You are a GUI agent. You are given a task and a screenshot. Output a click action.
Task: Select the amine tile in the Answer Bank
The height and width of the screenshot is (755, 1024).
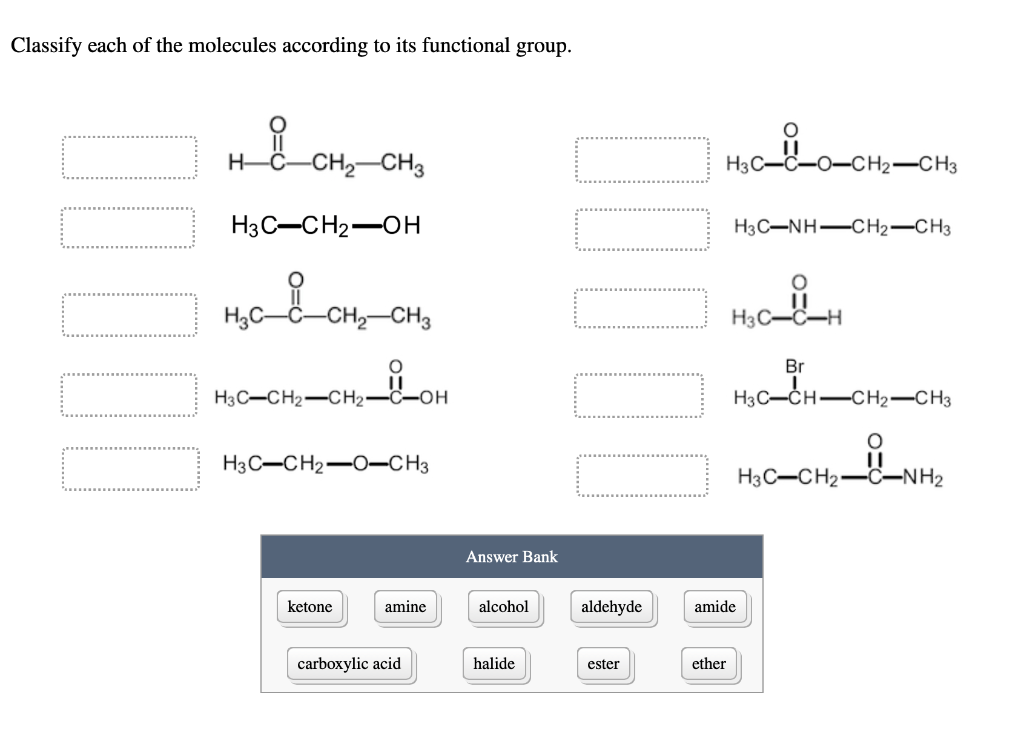405,606
